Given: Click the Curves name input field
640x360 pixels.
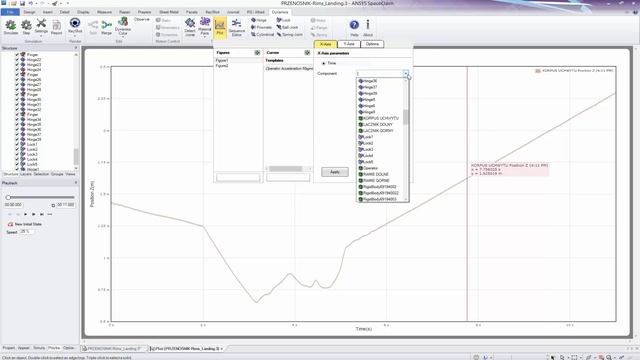Looking at the screenshot, I should pyautogui.click(x=288, y=178).
